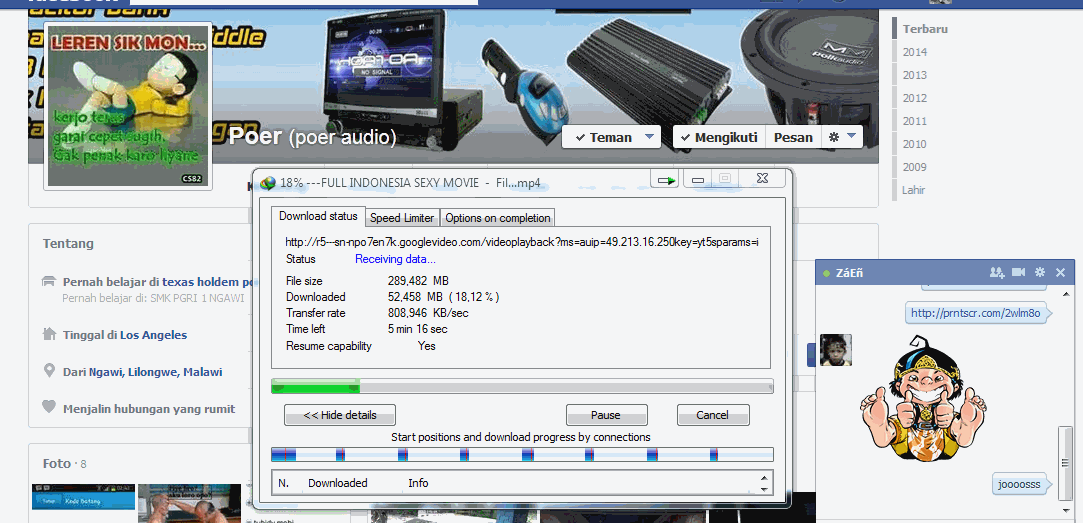This screenshot has width=1083, height=523.
Task: Jump to 2012 in the timeline
Action: point(914,98)
